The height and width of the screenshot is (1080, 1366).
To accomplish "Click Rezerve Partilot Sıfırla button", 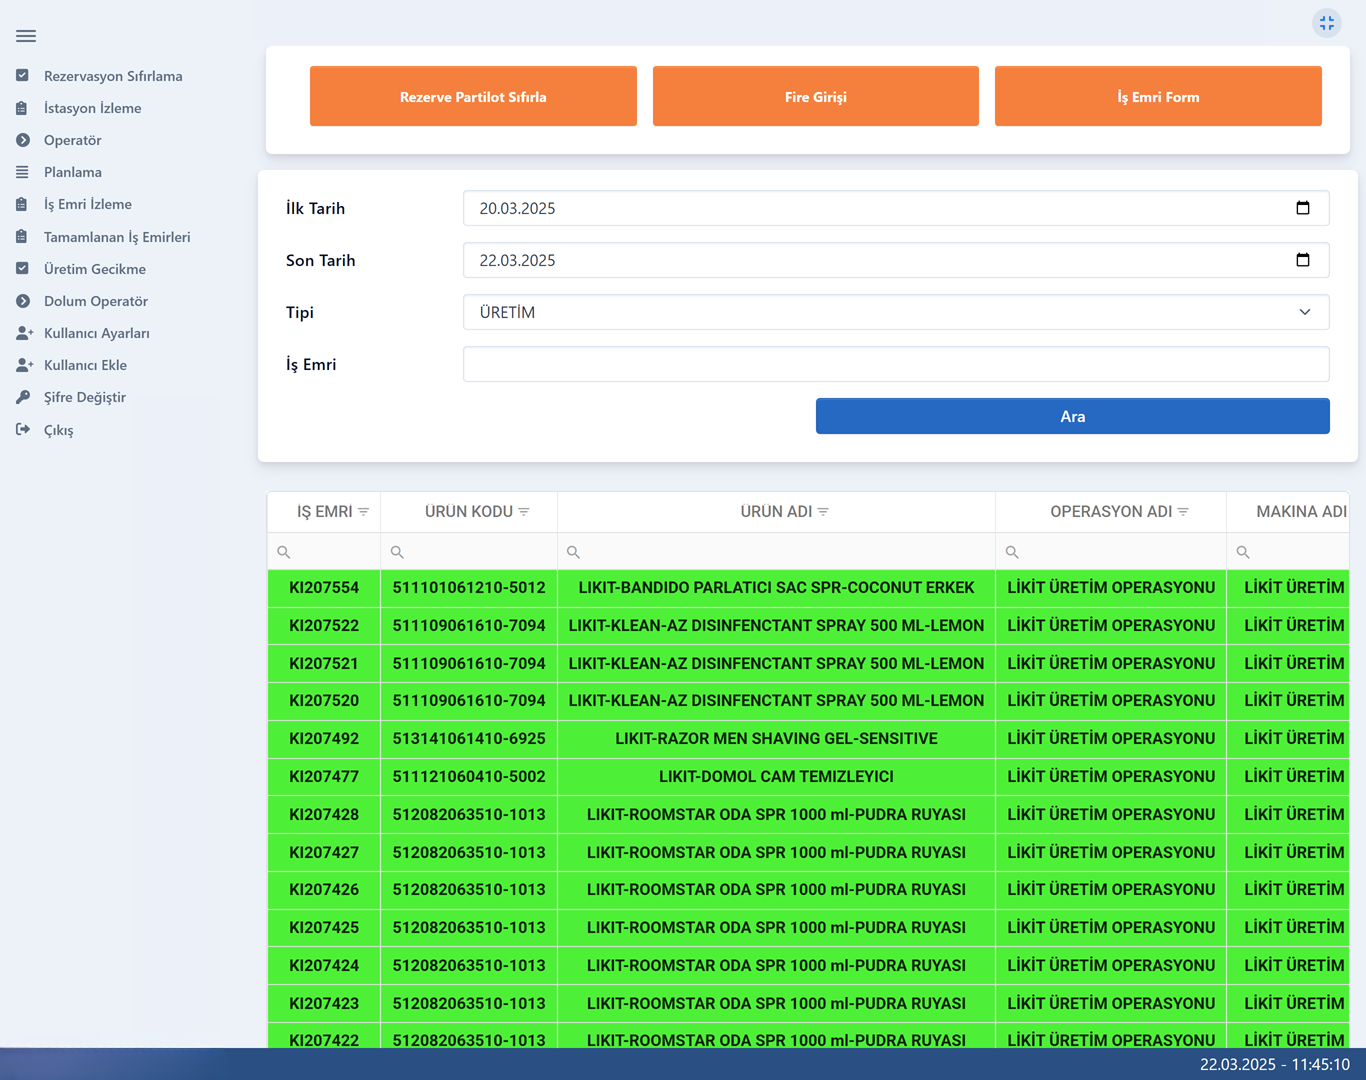I will click(x=473, y=96).
